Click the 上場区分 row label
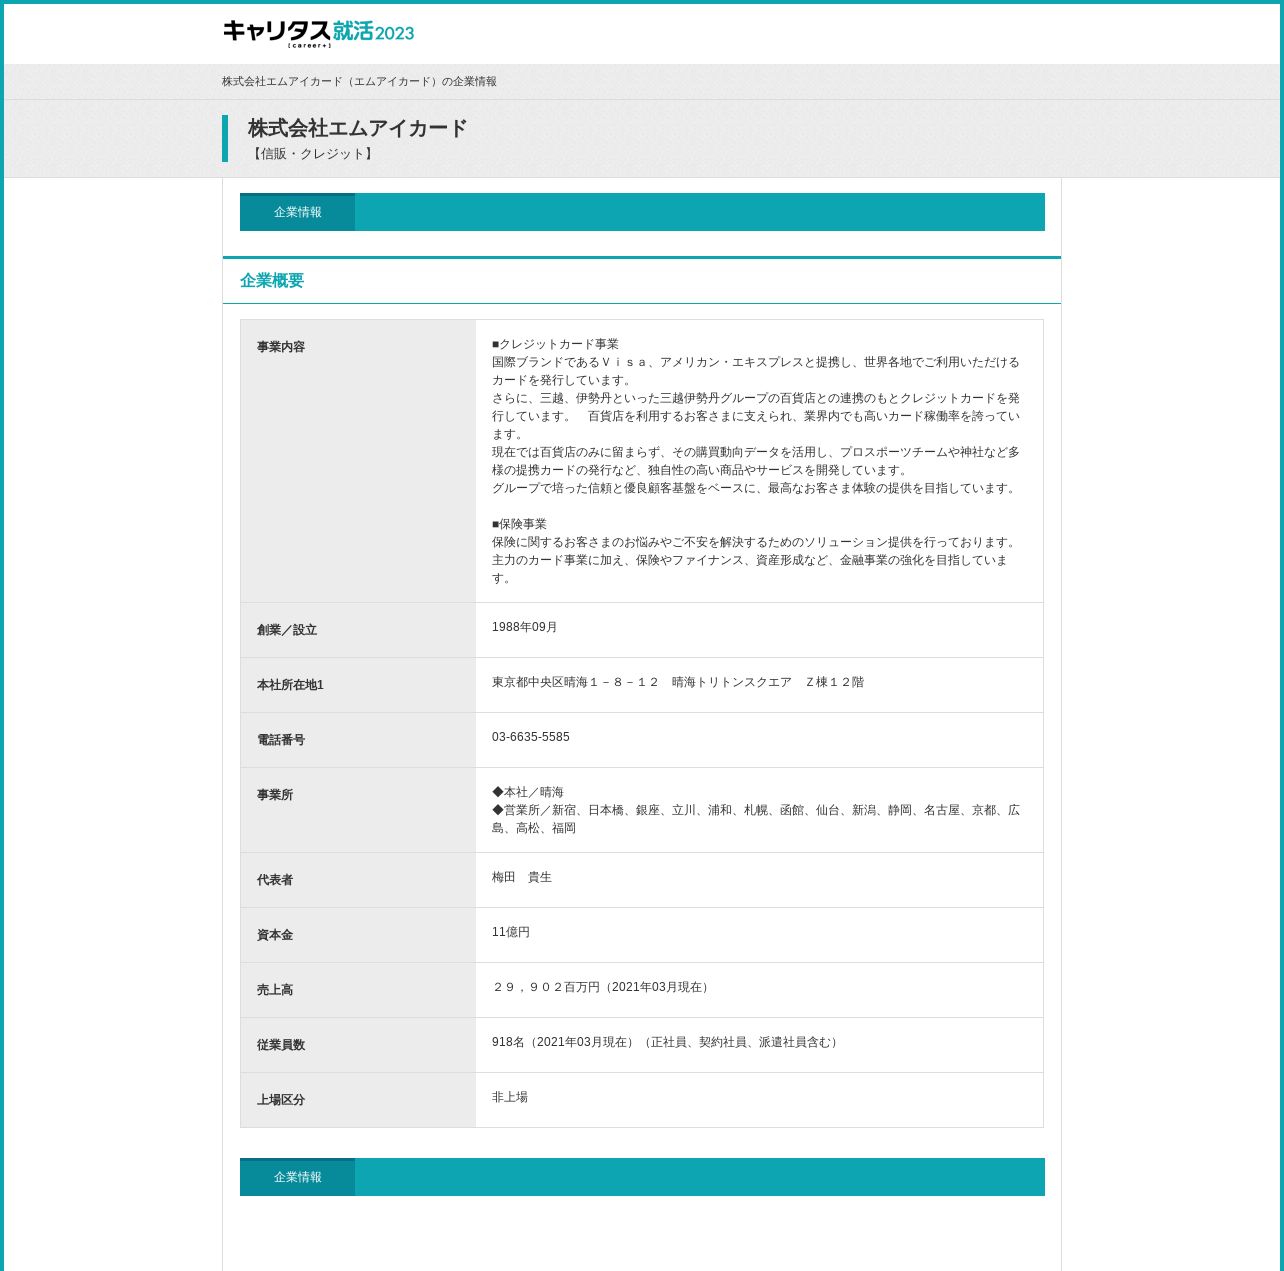The width and height of the screenshot is (1284, 1271). tap(281, 1100)
